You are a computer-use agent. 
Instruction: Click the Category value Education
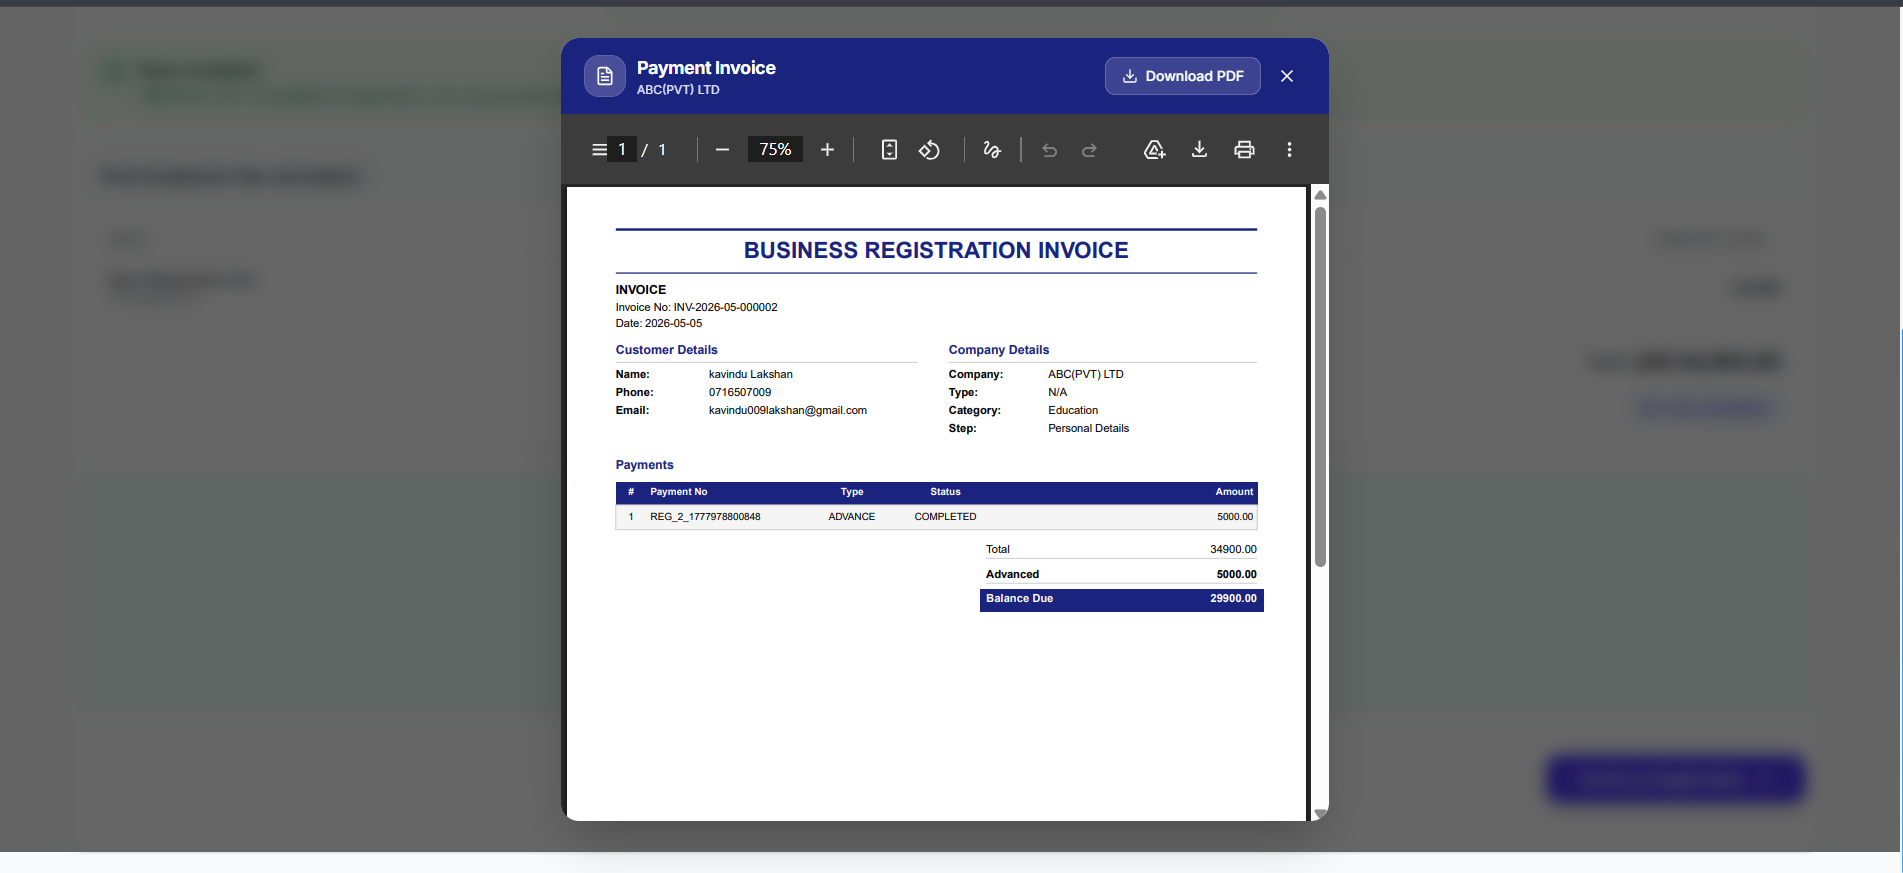(x=1073, y=411)
